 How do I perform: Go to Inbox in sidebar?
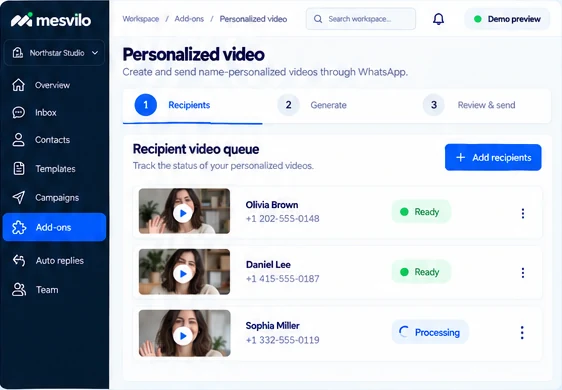pyautogui.click(x=46, y=113)
